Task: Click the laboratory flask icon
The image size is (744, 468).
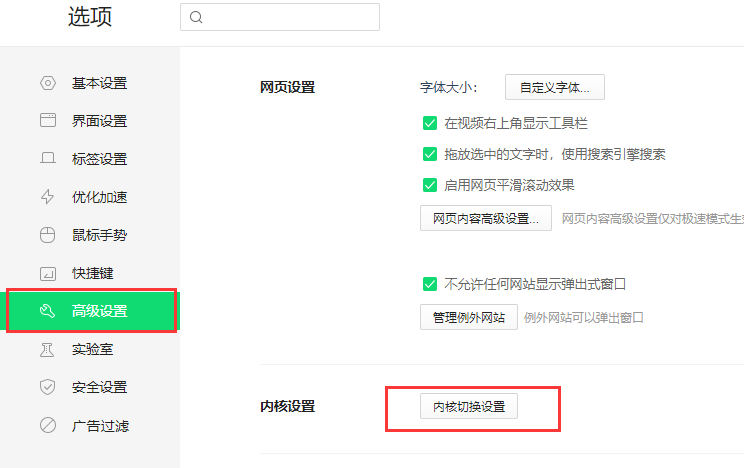Action: coord(47,349)
